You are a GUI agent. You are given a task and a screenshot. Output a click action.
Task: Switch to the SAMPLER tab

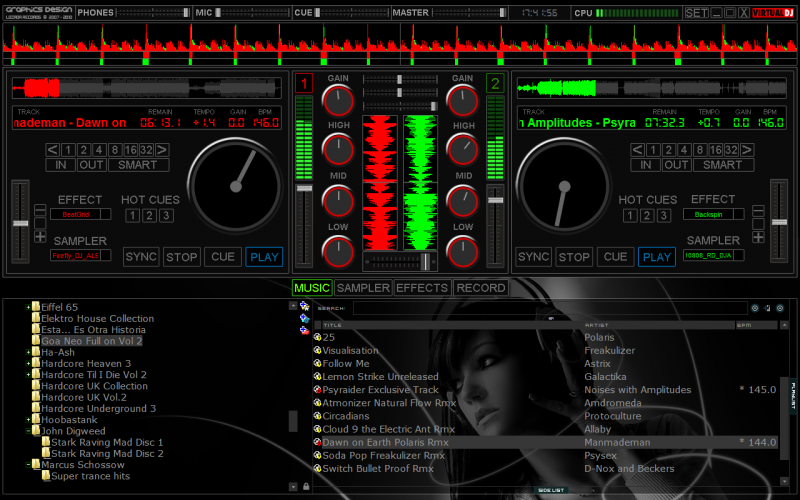[363, 288]
